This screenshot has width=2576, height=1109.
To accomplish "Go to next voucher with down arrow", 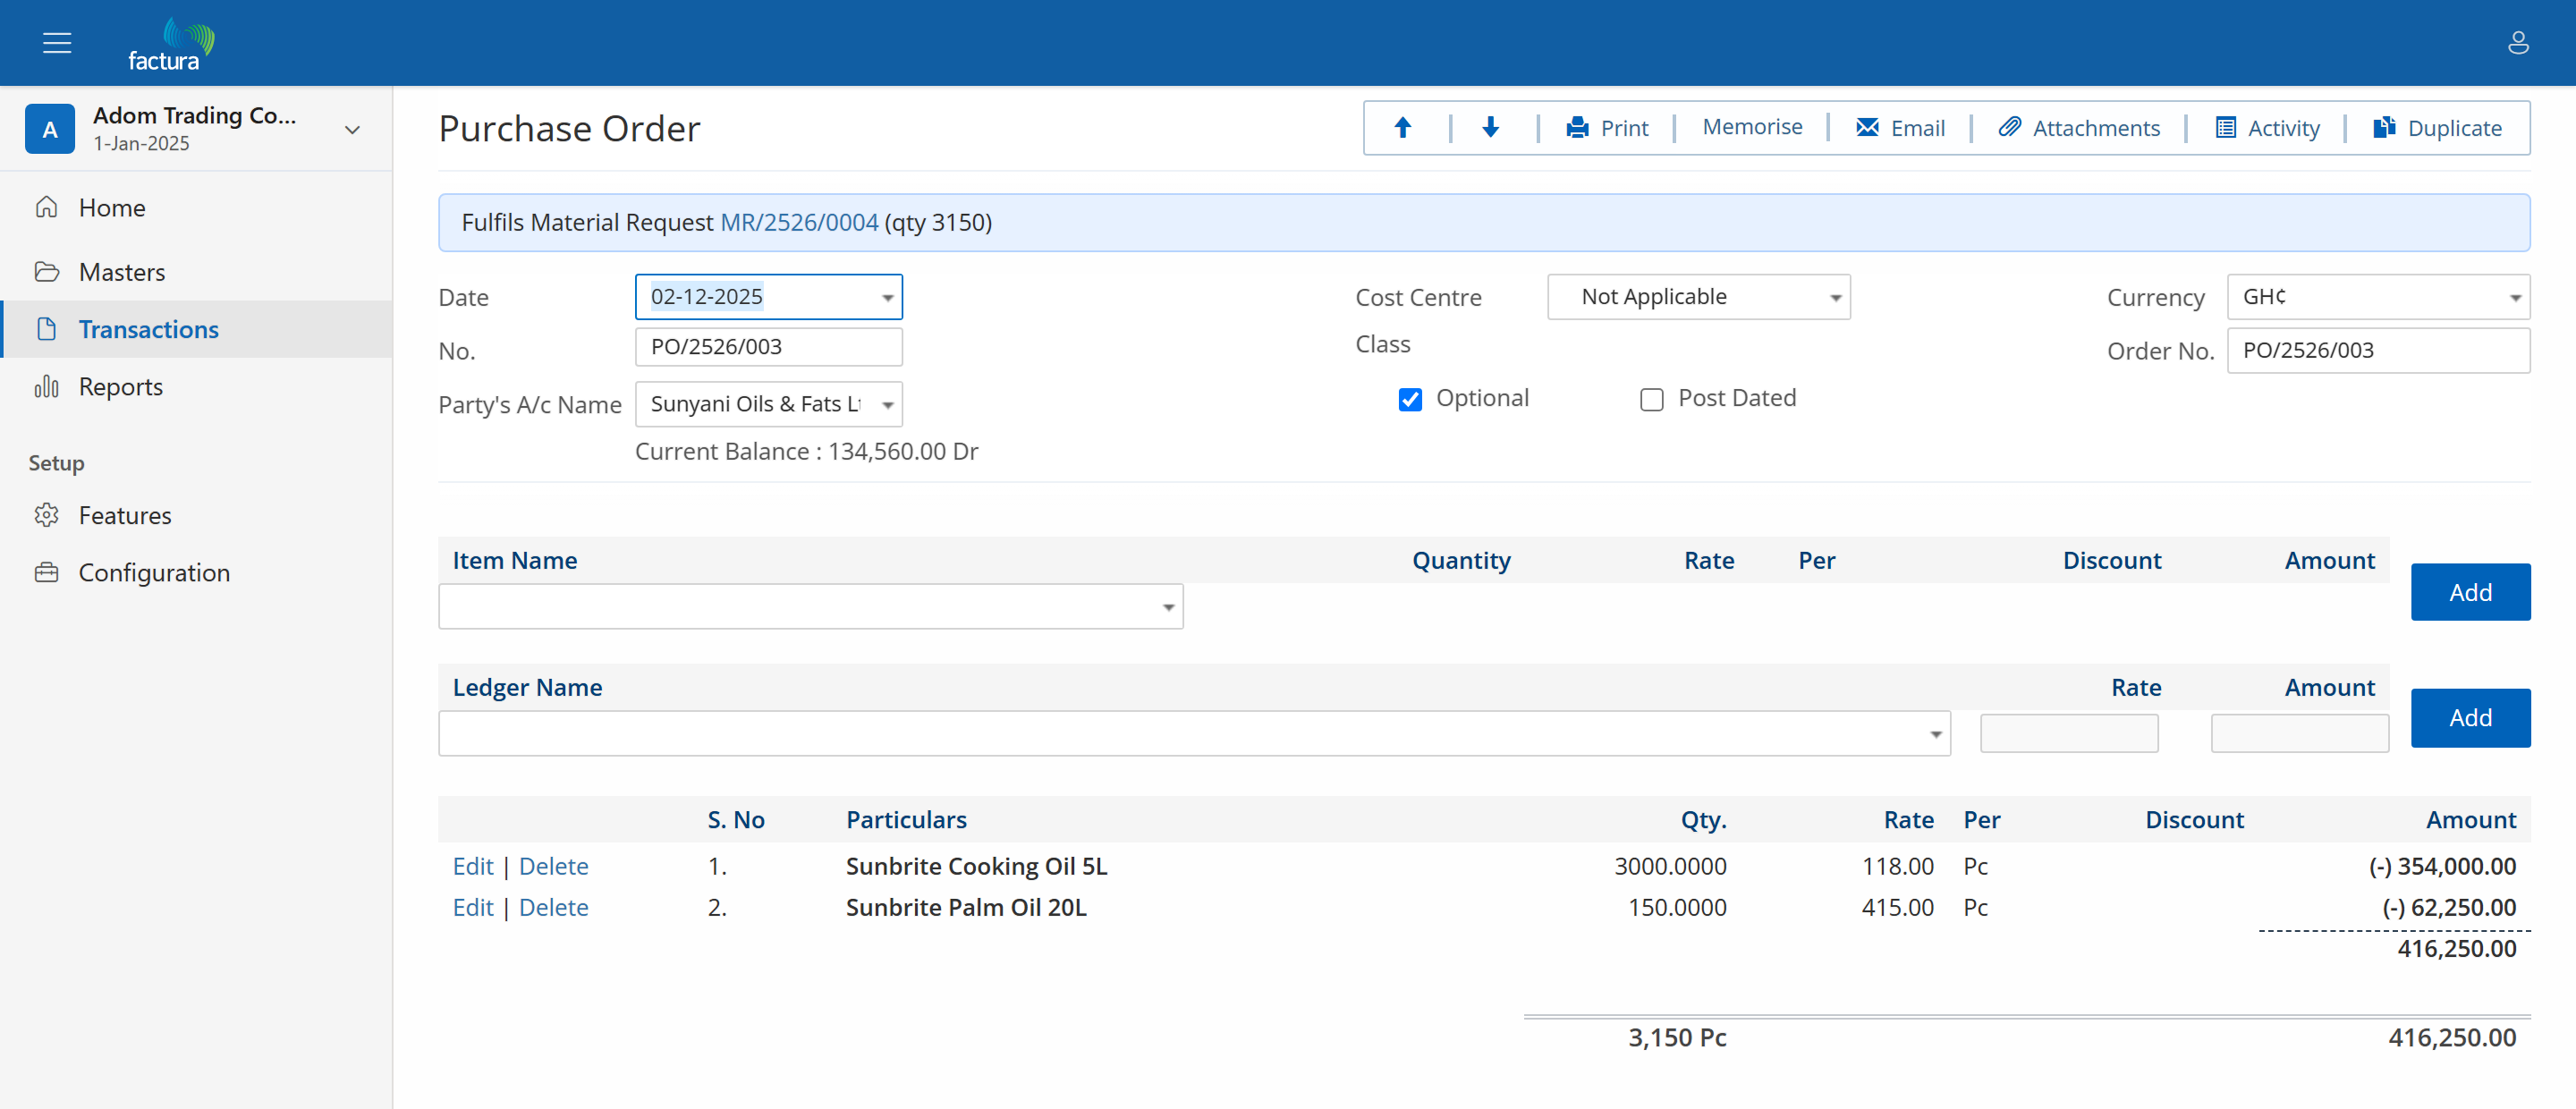I will pyautogui.click(x=1490, y=127).
